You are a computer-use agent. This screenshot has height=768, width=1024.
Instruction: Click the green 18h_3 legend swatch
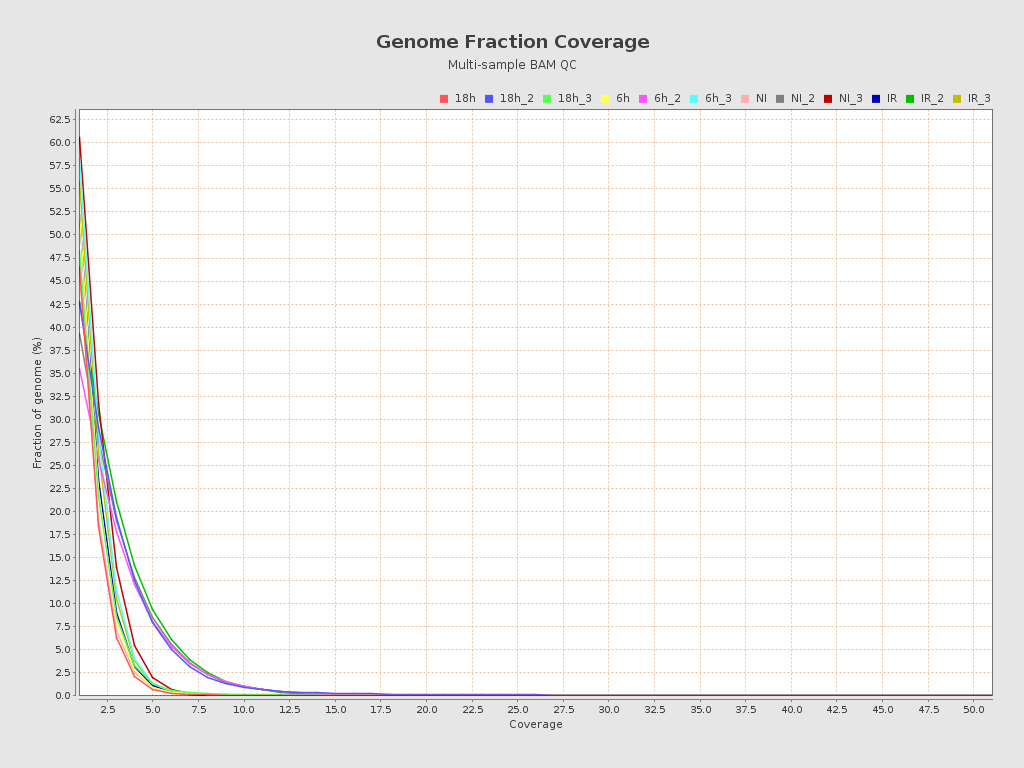coord(547,99)
